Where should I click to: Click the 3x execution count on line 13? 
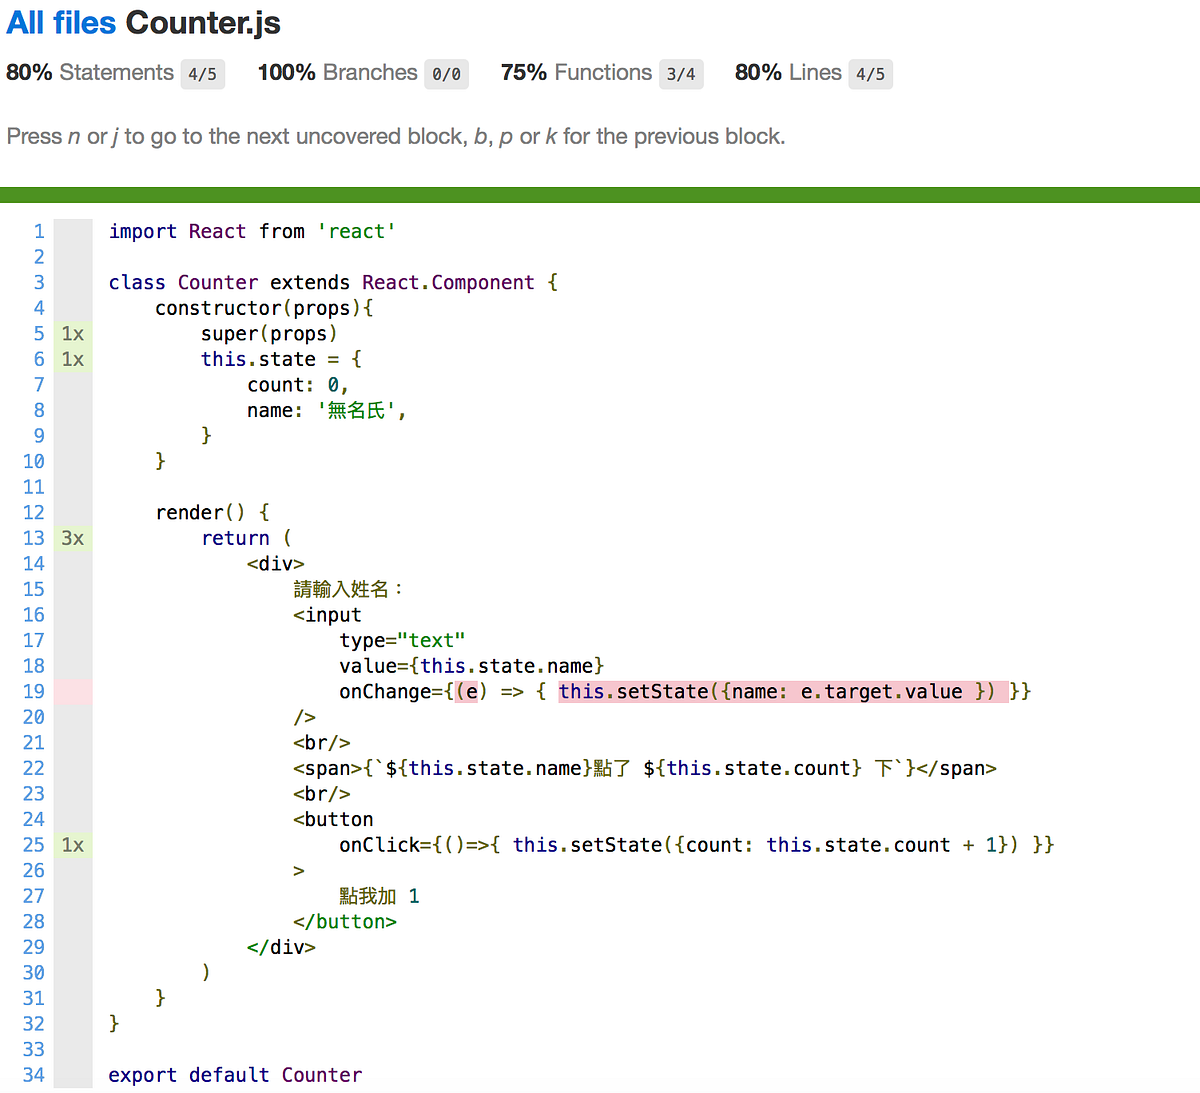(71, 538)
